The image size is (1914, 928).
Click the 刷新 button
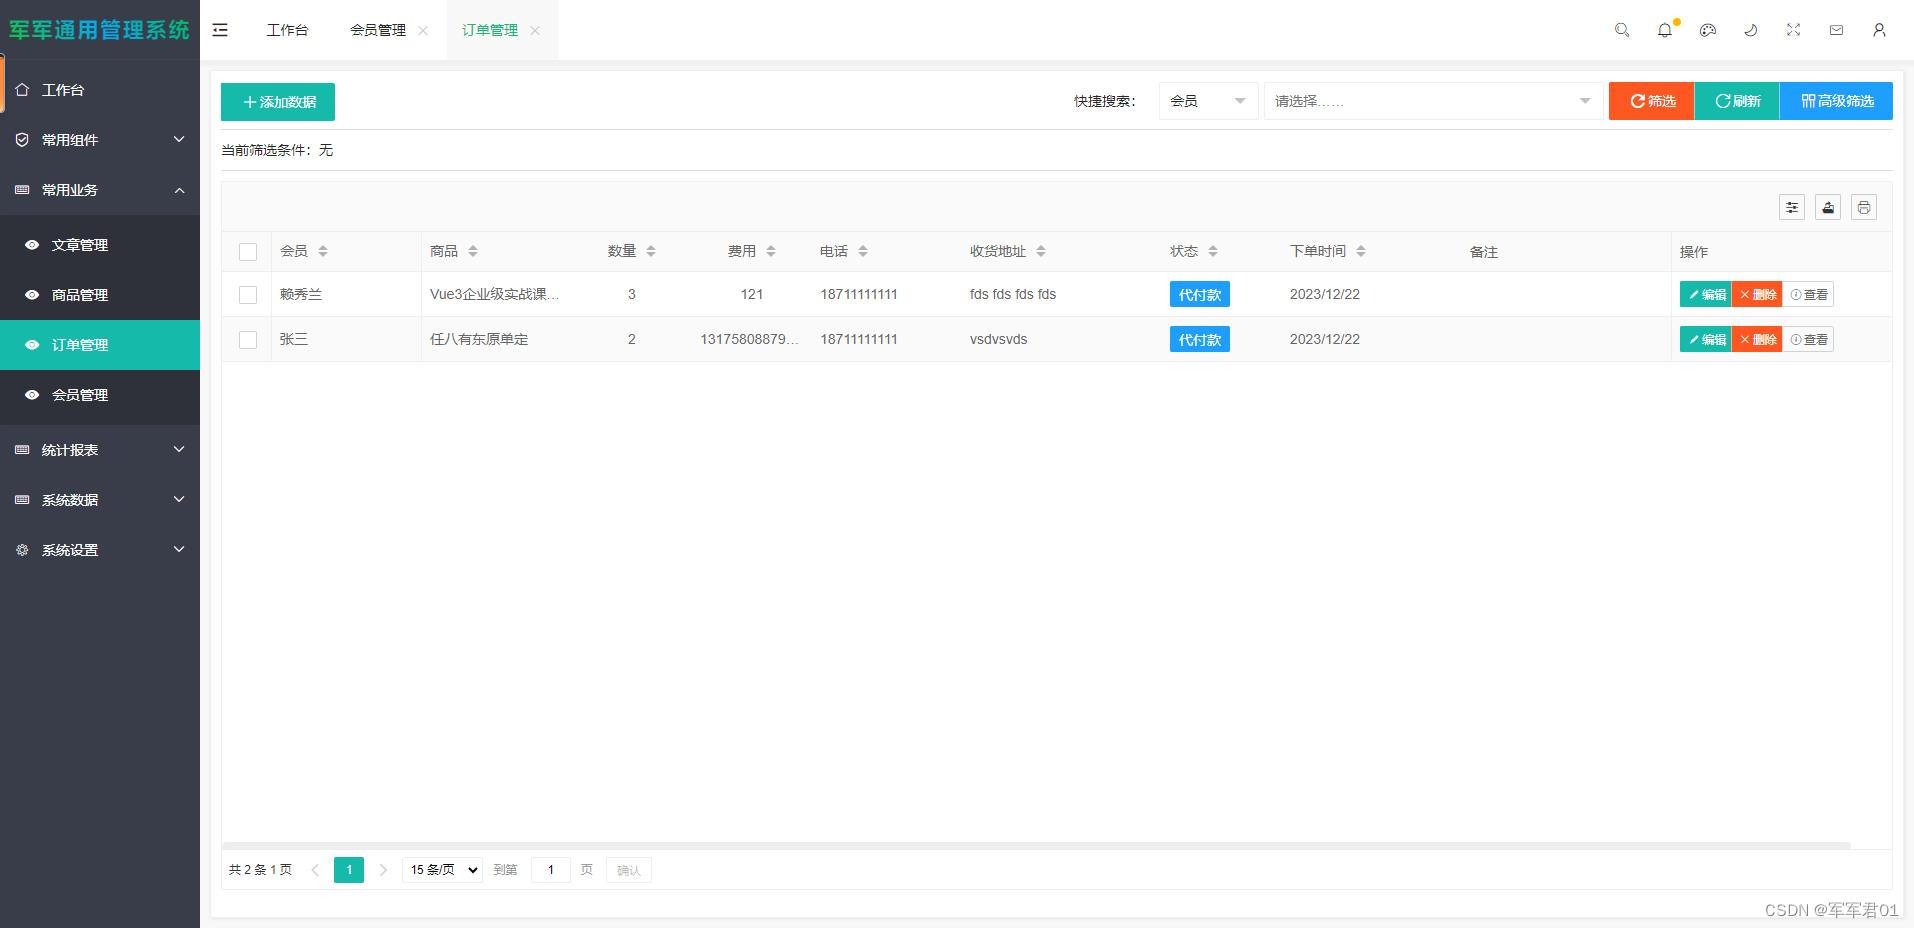pos(1737,101)
